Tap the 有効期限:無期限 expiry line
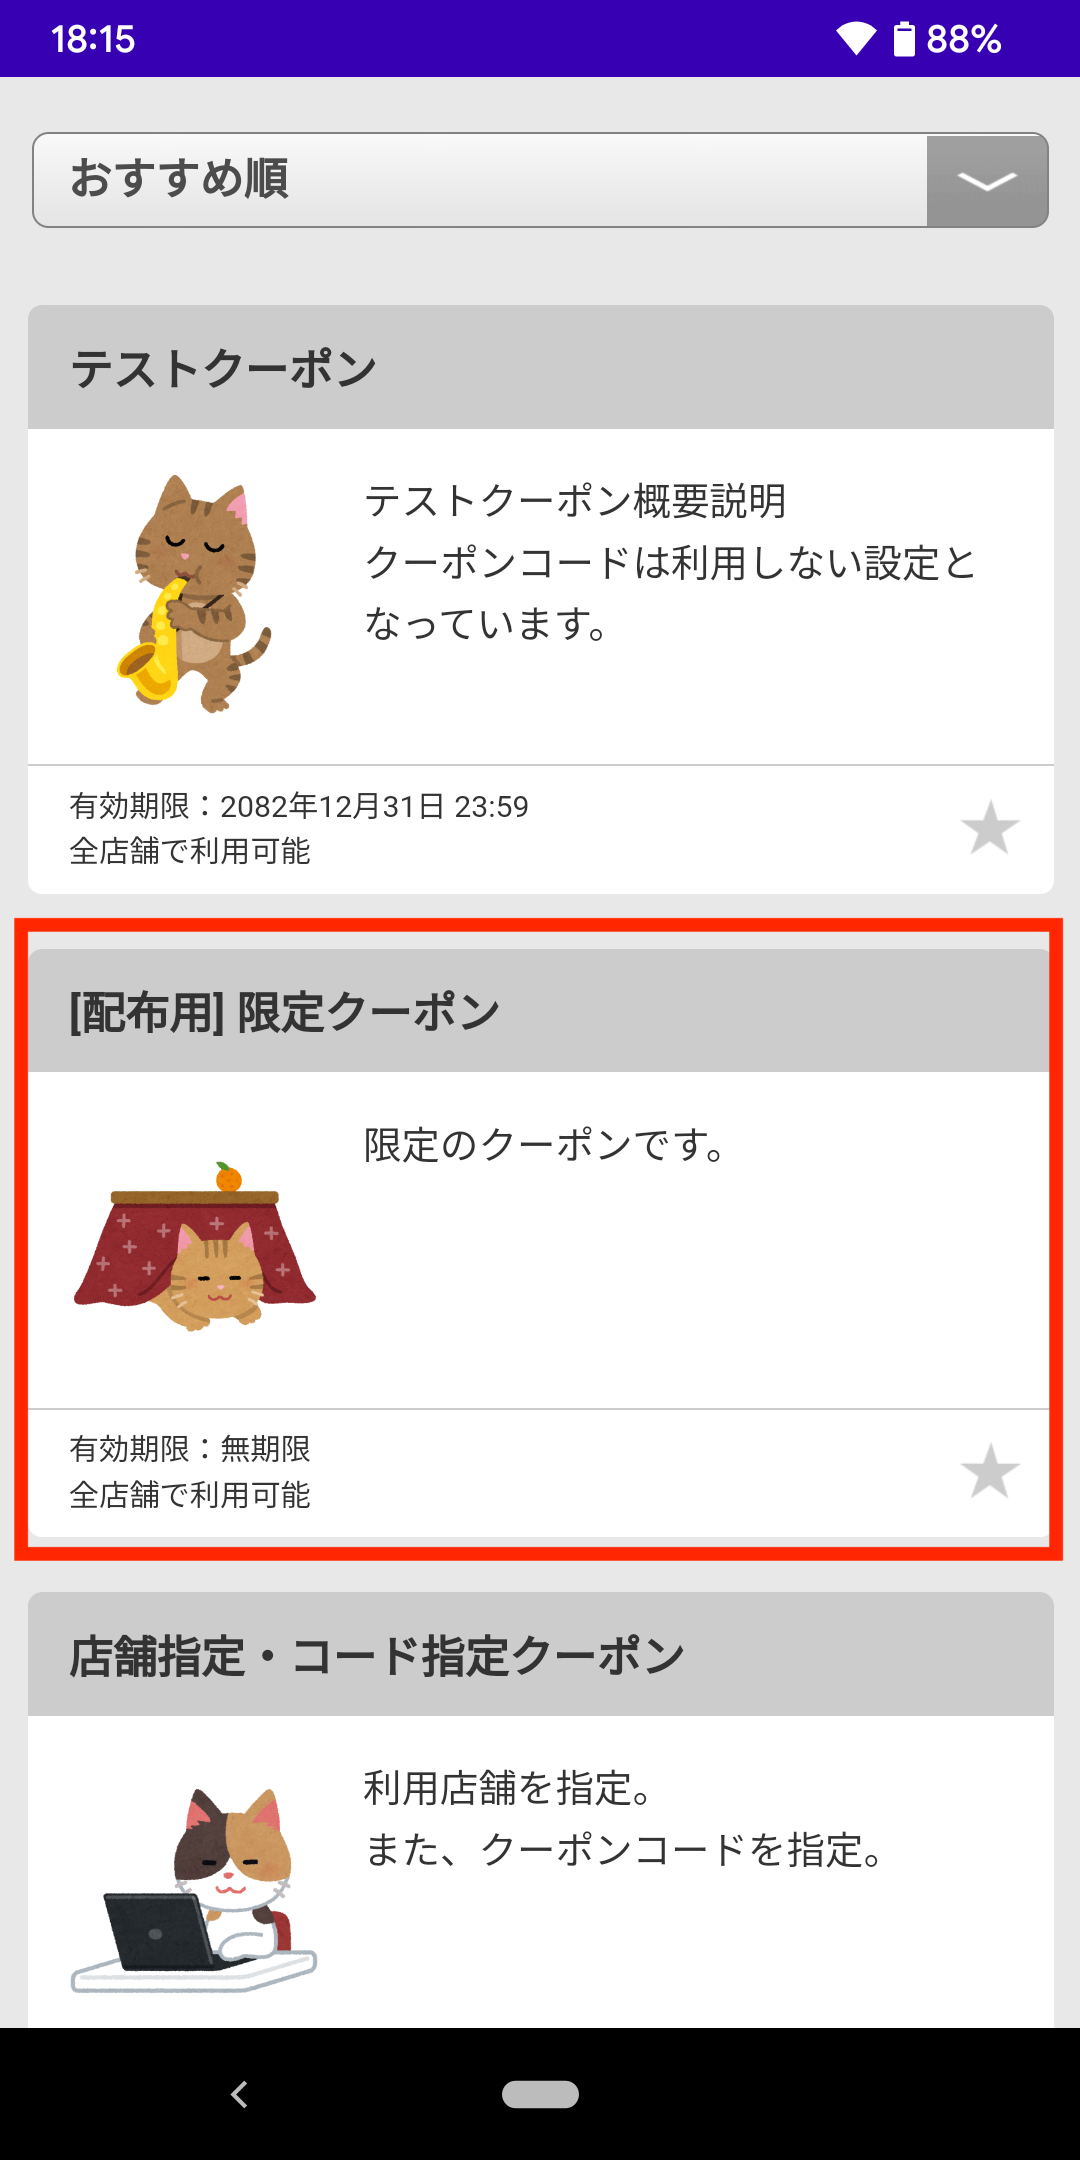 [x=190, y=1448]
